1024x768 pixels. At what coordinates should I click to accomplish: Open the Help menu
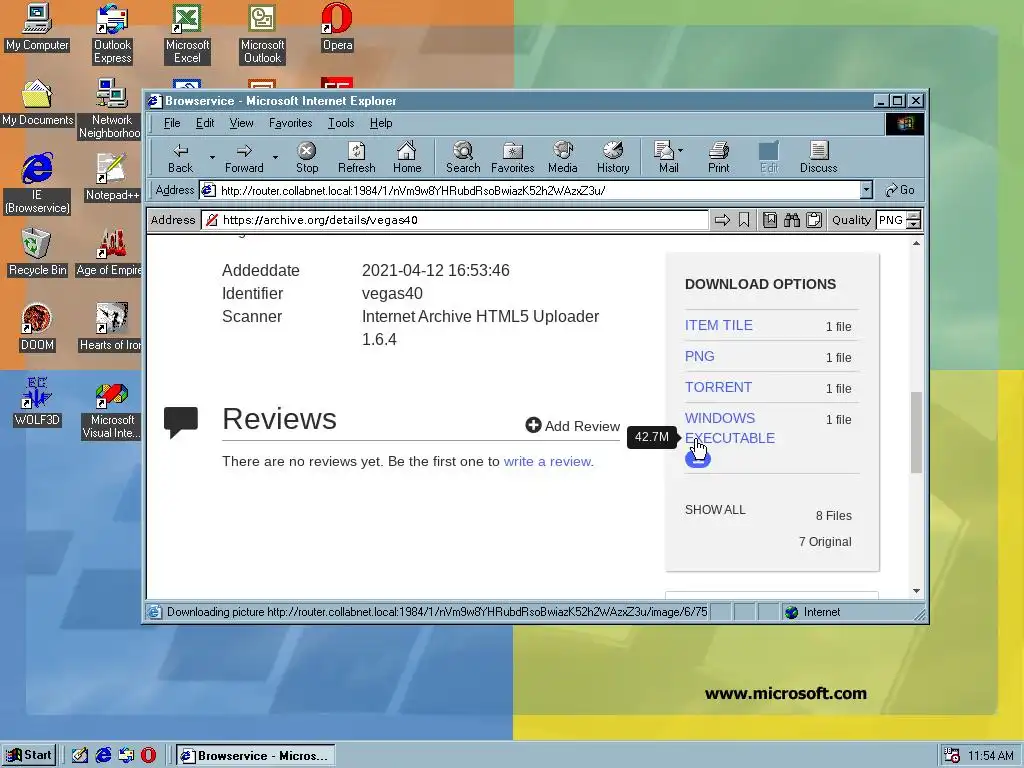tap(381, 123)
